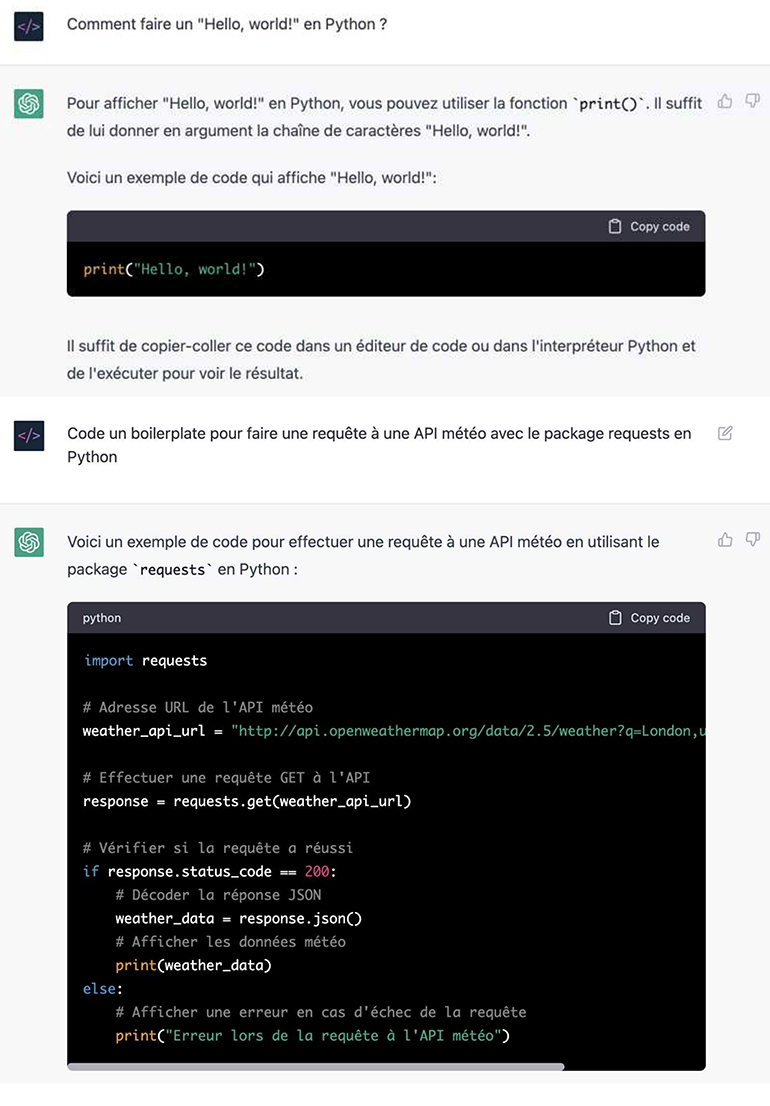Click the requests.get(weather_api_url) code line
Viewport: 770px width, 1106px height.
point(247,801)
